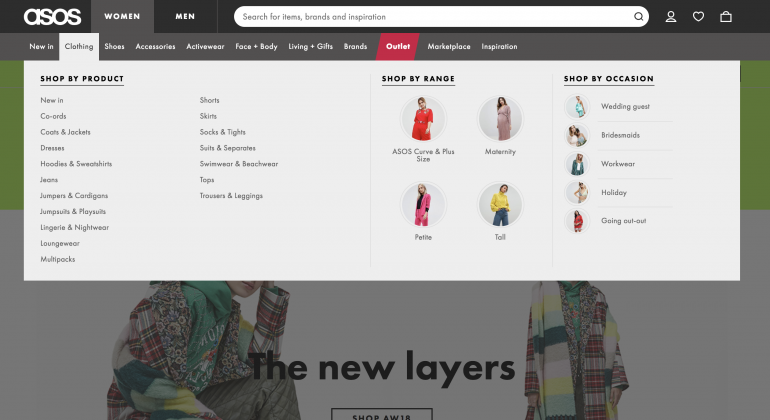Image resolution: width=770 pixels, height=420 pixels.
Task: Click the Bridesmaids text label
Action: 620,135
